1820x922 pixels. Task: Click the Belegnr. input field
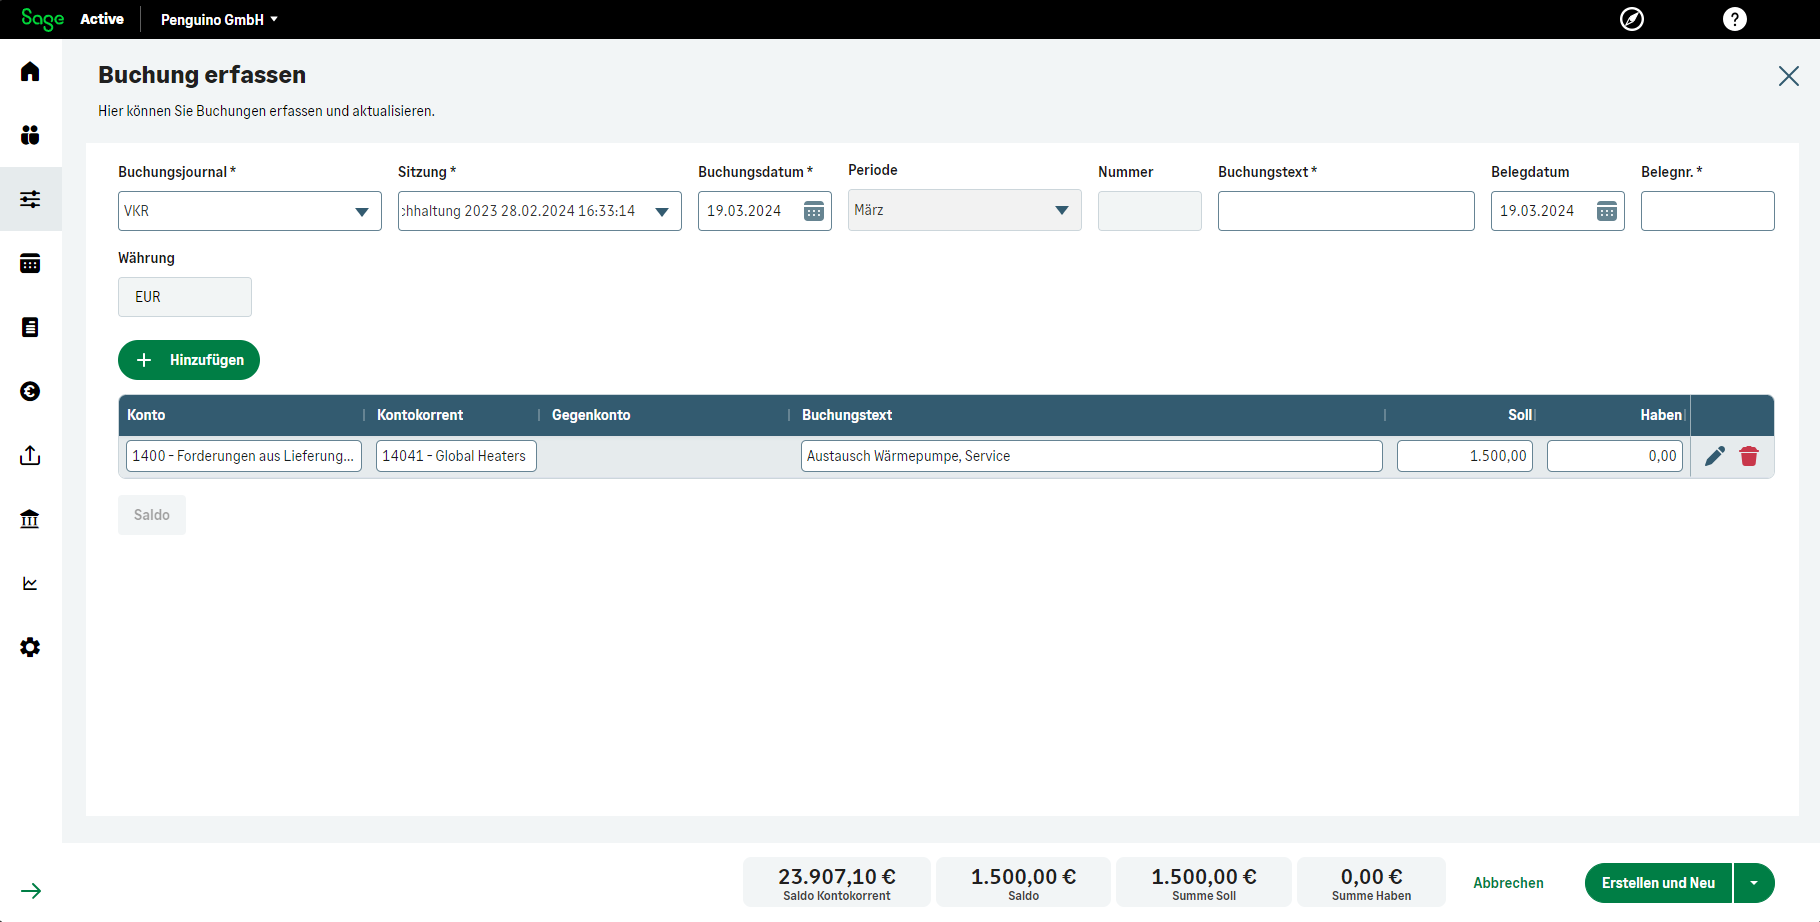click(x=1707, y=211)
